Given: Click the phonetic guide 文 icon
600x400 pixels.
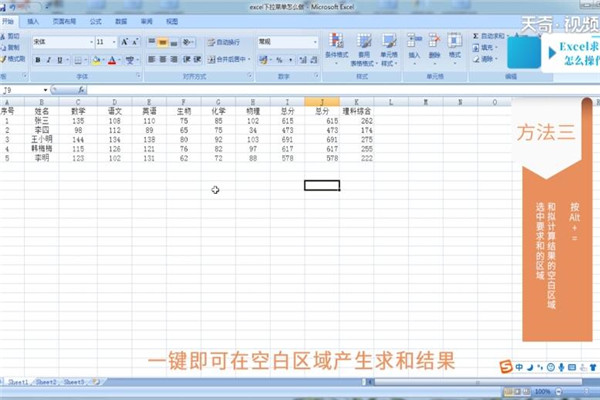Looking at the screenshot, I should coord(130,60).
